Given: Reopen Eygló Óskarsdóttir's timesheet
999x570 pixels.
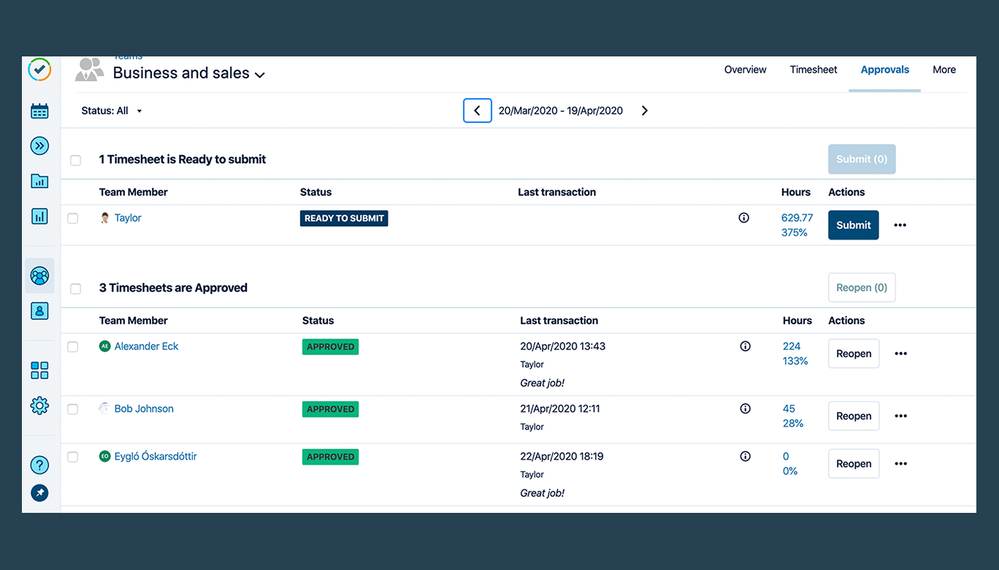Looking at the screenshot, I should click(x=854, y=464).
